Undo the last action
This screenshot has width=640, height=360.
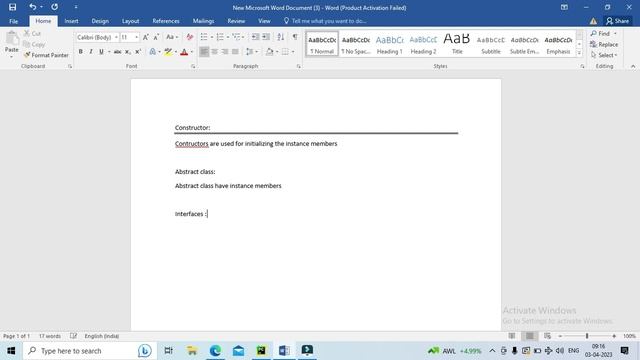tap(32, 7)
